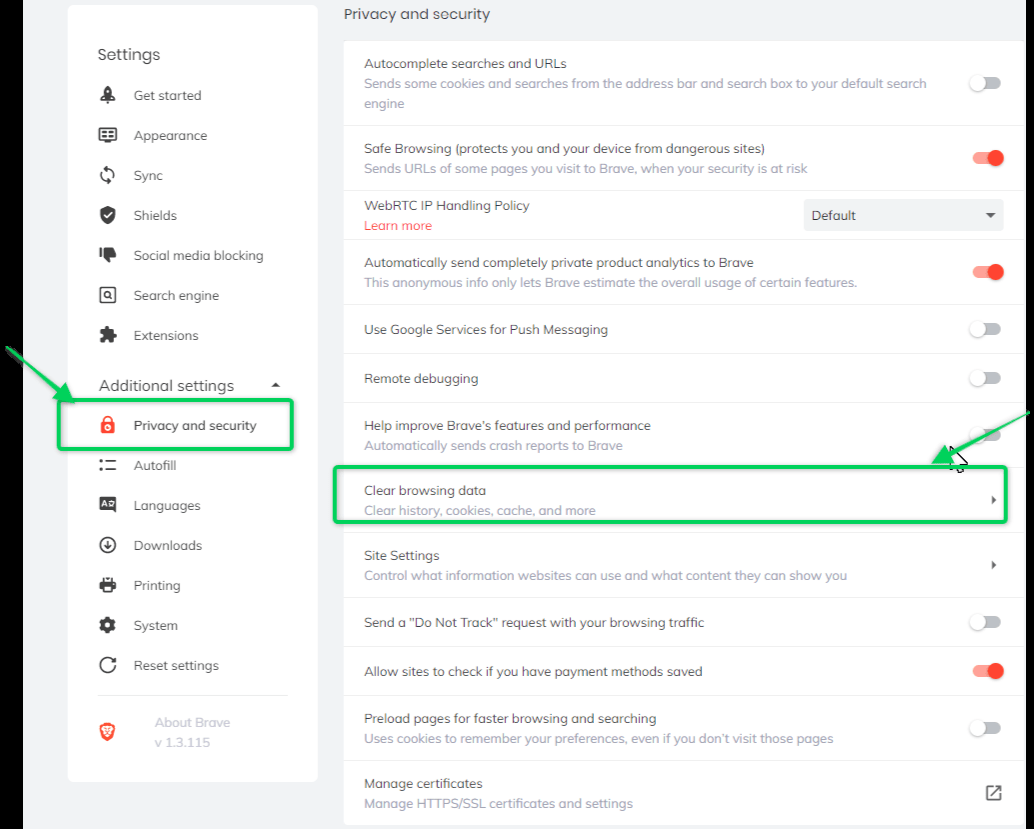Click the Downloads arrow icon
1034x829 pixels.
pyautogui.click(x=107, y=545)
